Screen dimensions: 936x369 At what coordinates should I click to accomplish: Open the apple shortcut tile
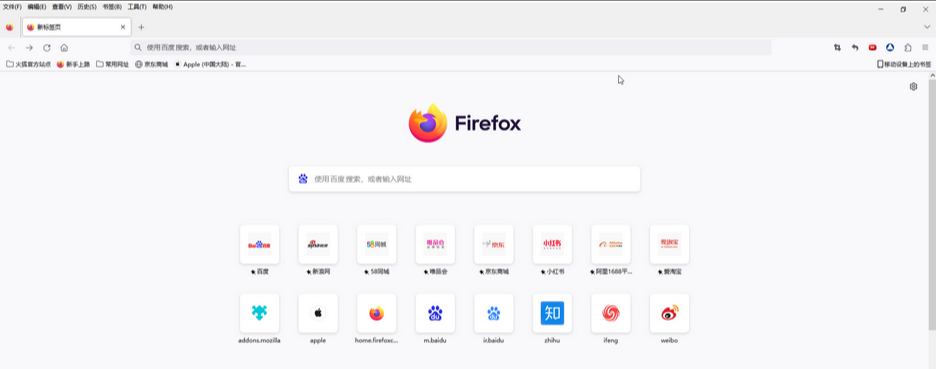[318, 313]
